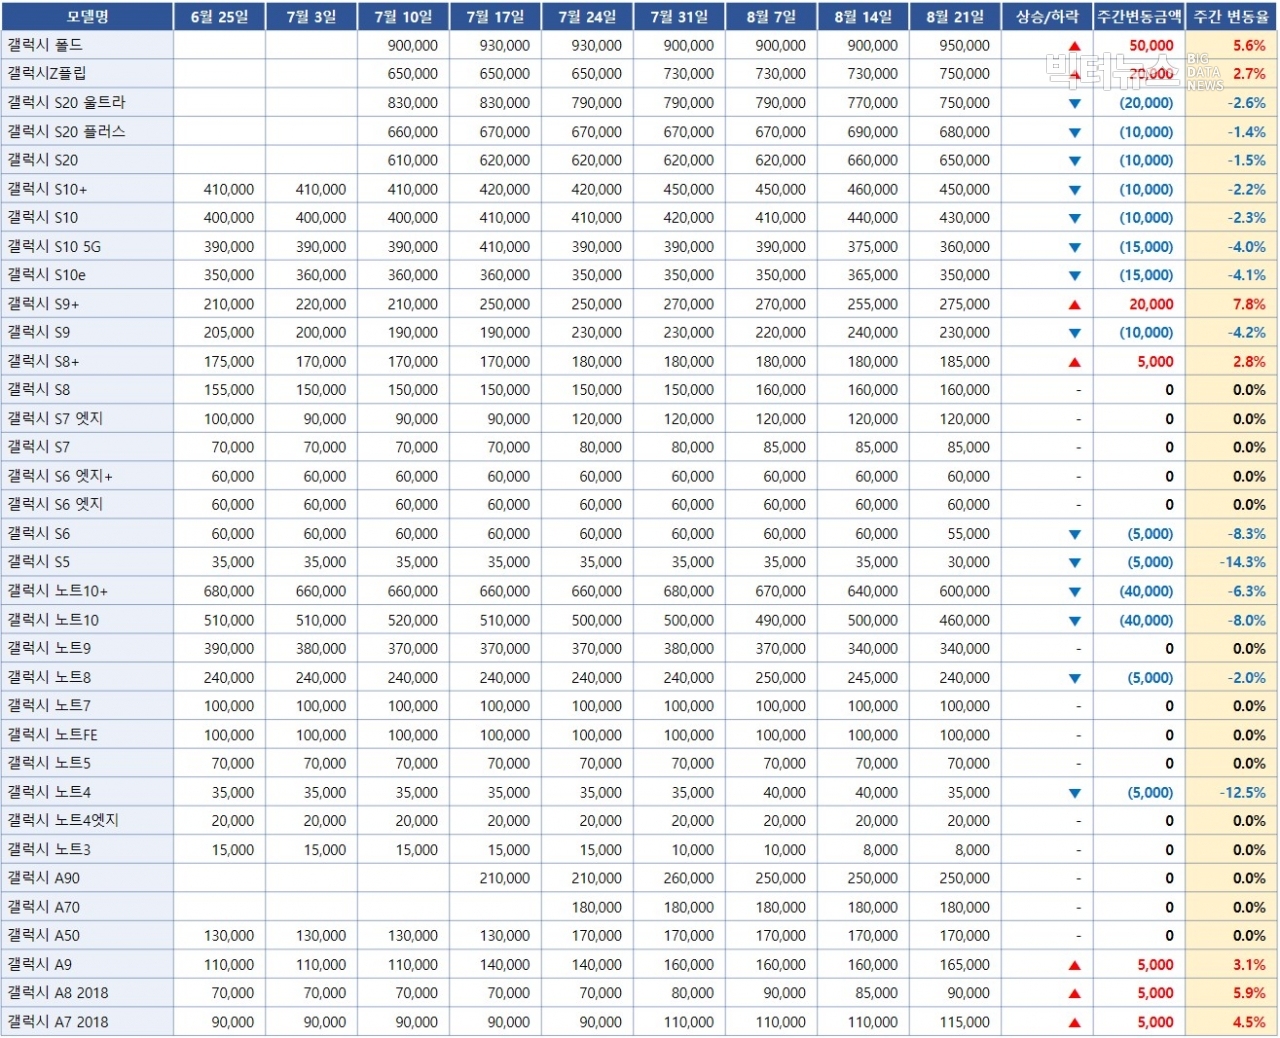The image size is (1280, 1038).
Task: Select the 3.1% rate for 갤럭시 A9
Action: [x=1249, y=966]
